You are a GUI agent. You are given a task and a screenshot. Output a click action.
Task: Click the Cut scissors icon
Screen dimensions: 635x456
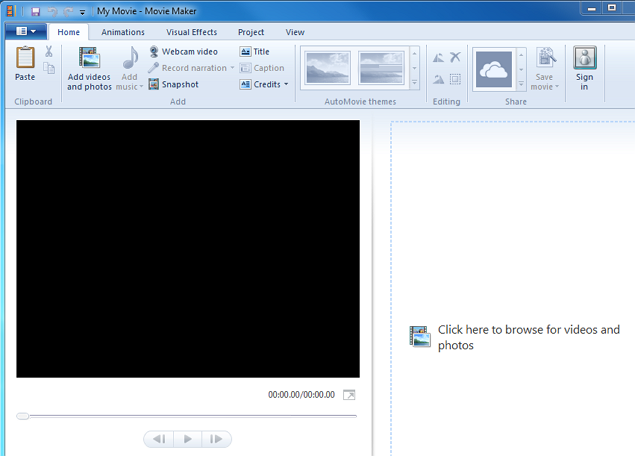[48, 51]
